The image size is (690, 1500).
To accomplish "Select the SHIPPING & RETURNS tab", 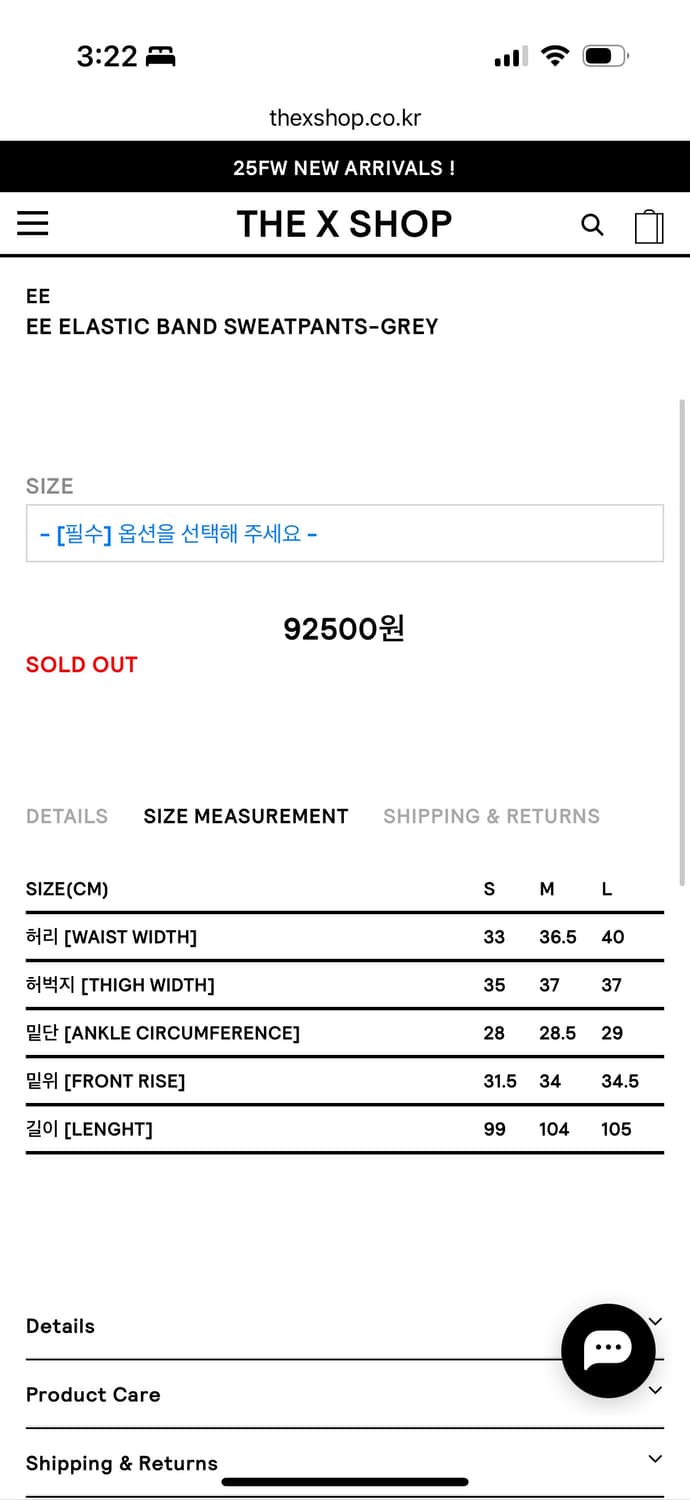I will click(491, 816).
